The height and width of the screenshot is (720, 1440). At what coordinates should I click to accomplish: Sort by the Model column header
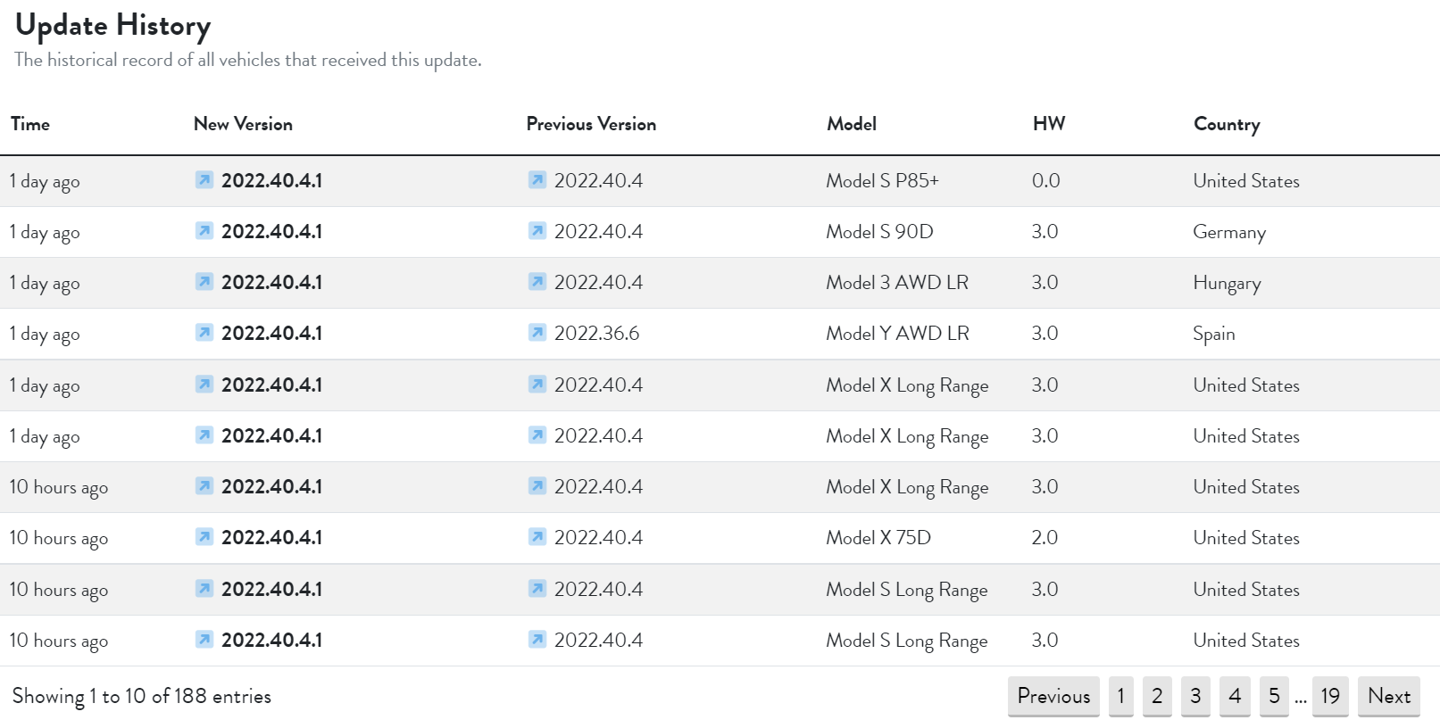click(851, 124)
